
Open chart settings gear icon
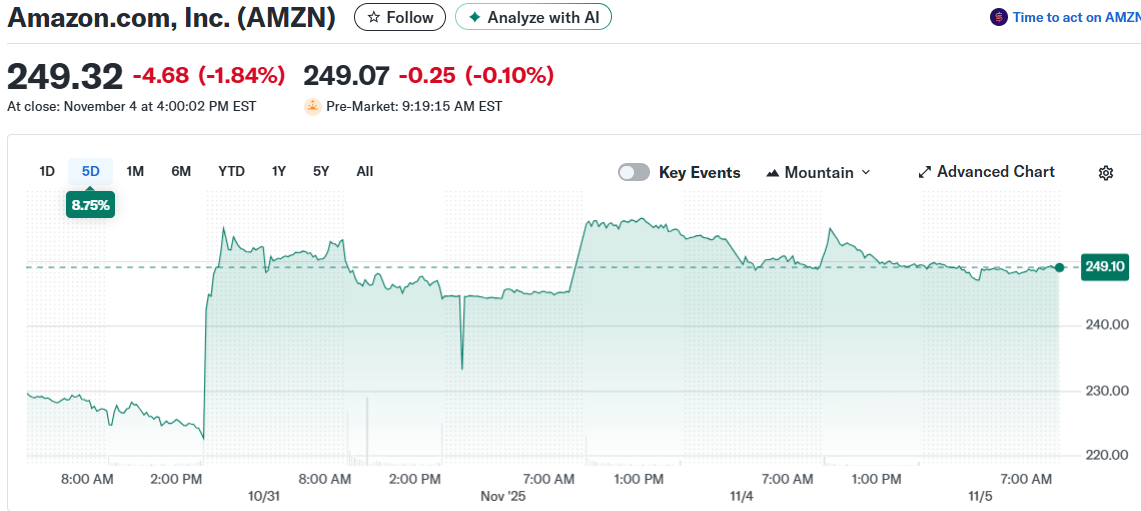tap(1105, 173)
